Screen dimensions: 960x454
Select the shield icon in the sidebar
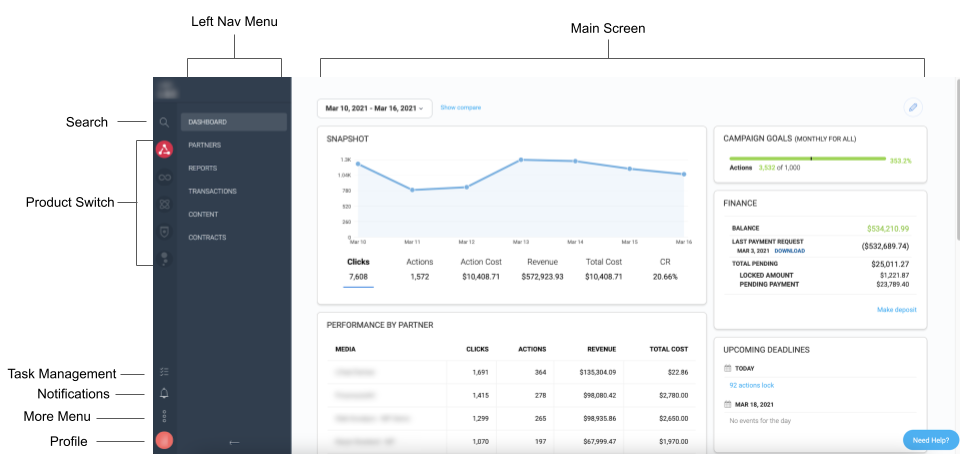[164, 231]
